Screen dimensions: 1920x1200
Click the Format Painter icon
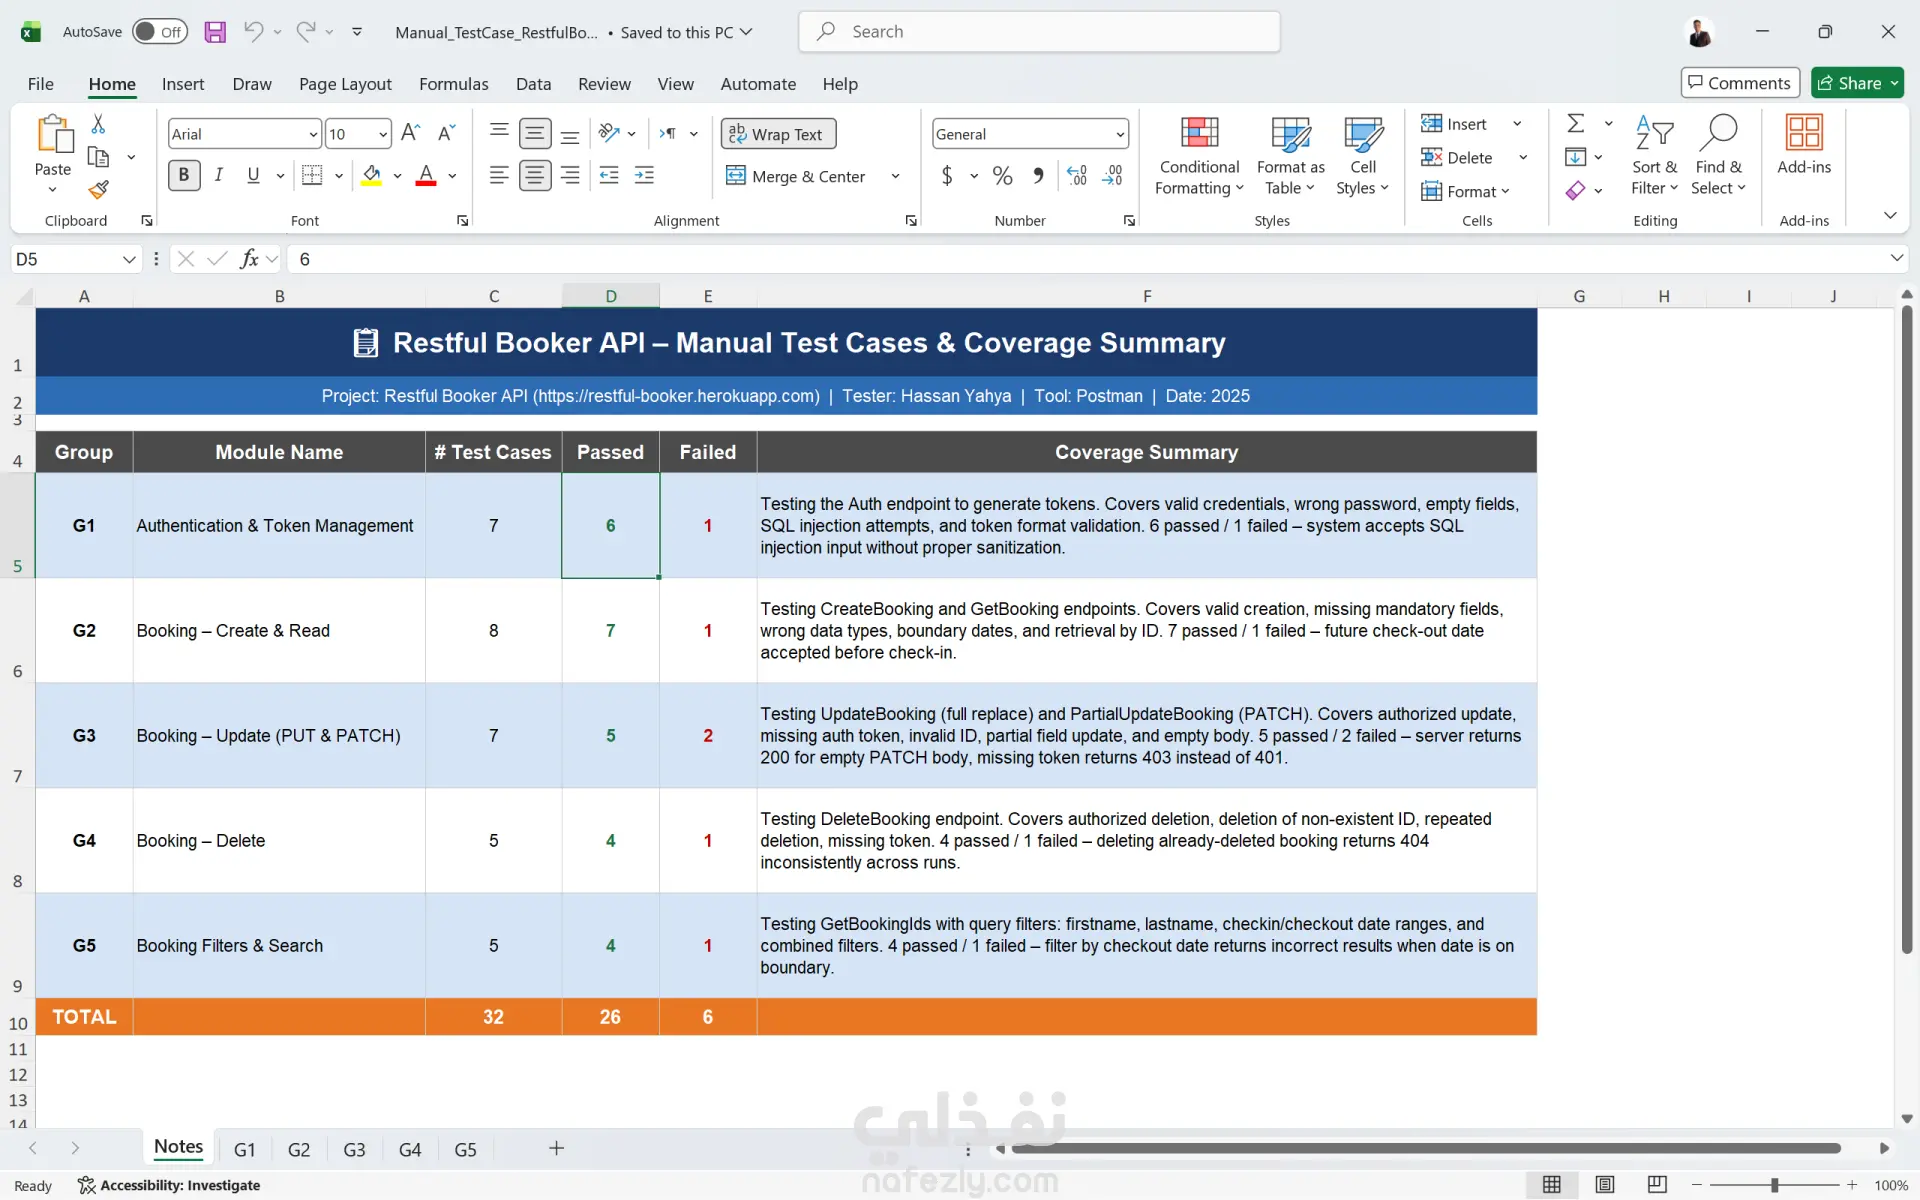pyautogui.click(x=98, y=189)
